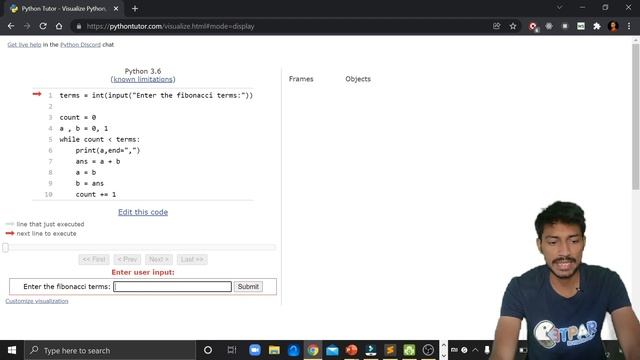Screen dimensions: 640x360
Task: Reload the Python Tutor page
Action: click(x=43, y=26)
